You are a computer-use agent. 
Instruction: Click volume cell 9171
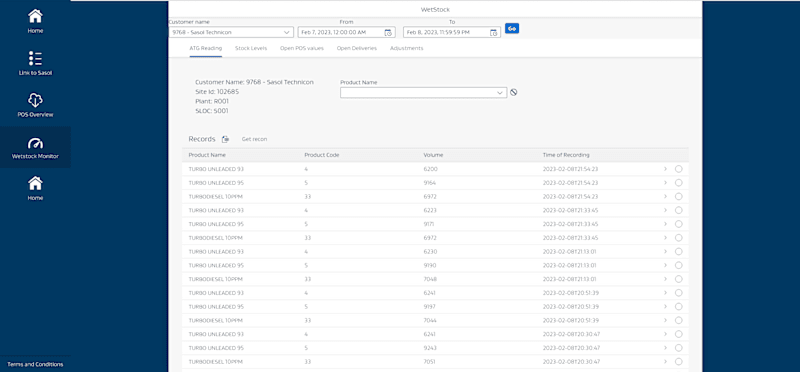(x=429, y=224)
